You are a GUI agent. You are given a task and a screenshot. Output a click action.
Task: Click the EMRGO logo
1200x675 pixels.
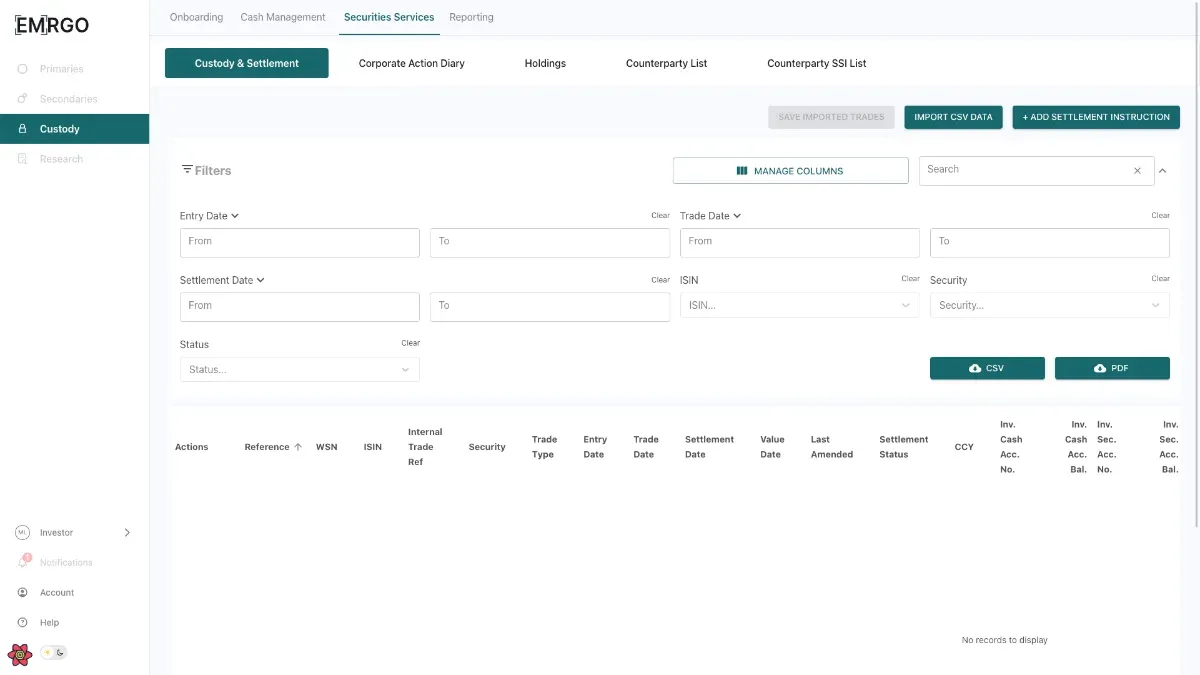52,25
